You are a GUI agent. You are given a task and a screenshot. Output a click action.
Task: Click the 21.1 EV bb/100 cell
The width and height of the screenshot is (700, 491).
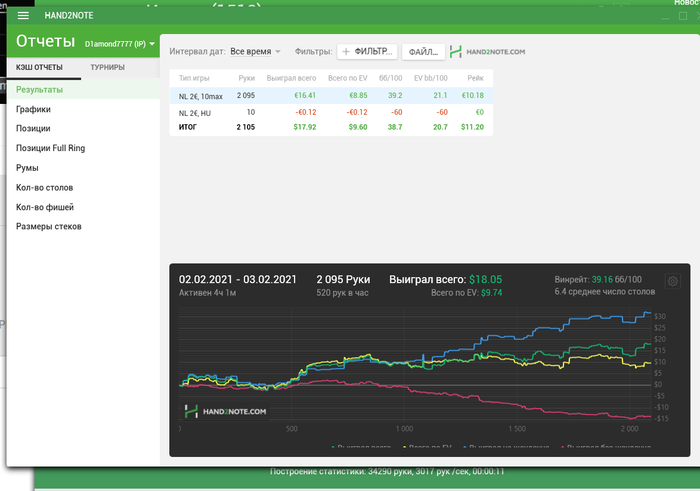point(440,96)
